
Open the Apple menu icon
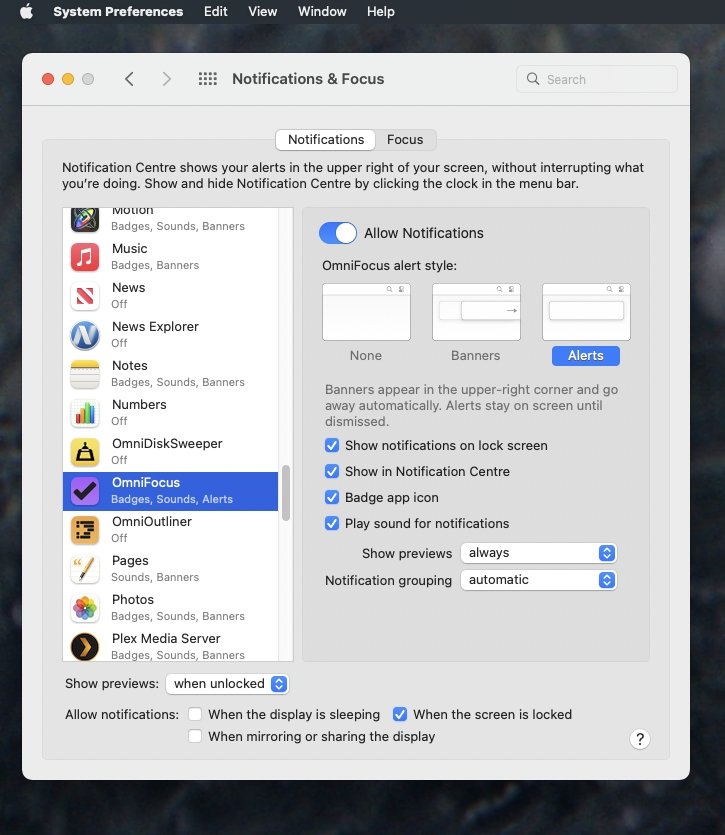26,11
